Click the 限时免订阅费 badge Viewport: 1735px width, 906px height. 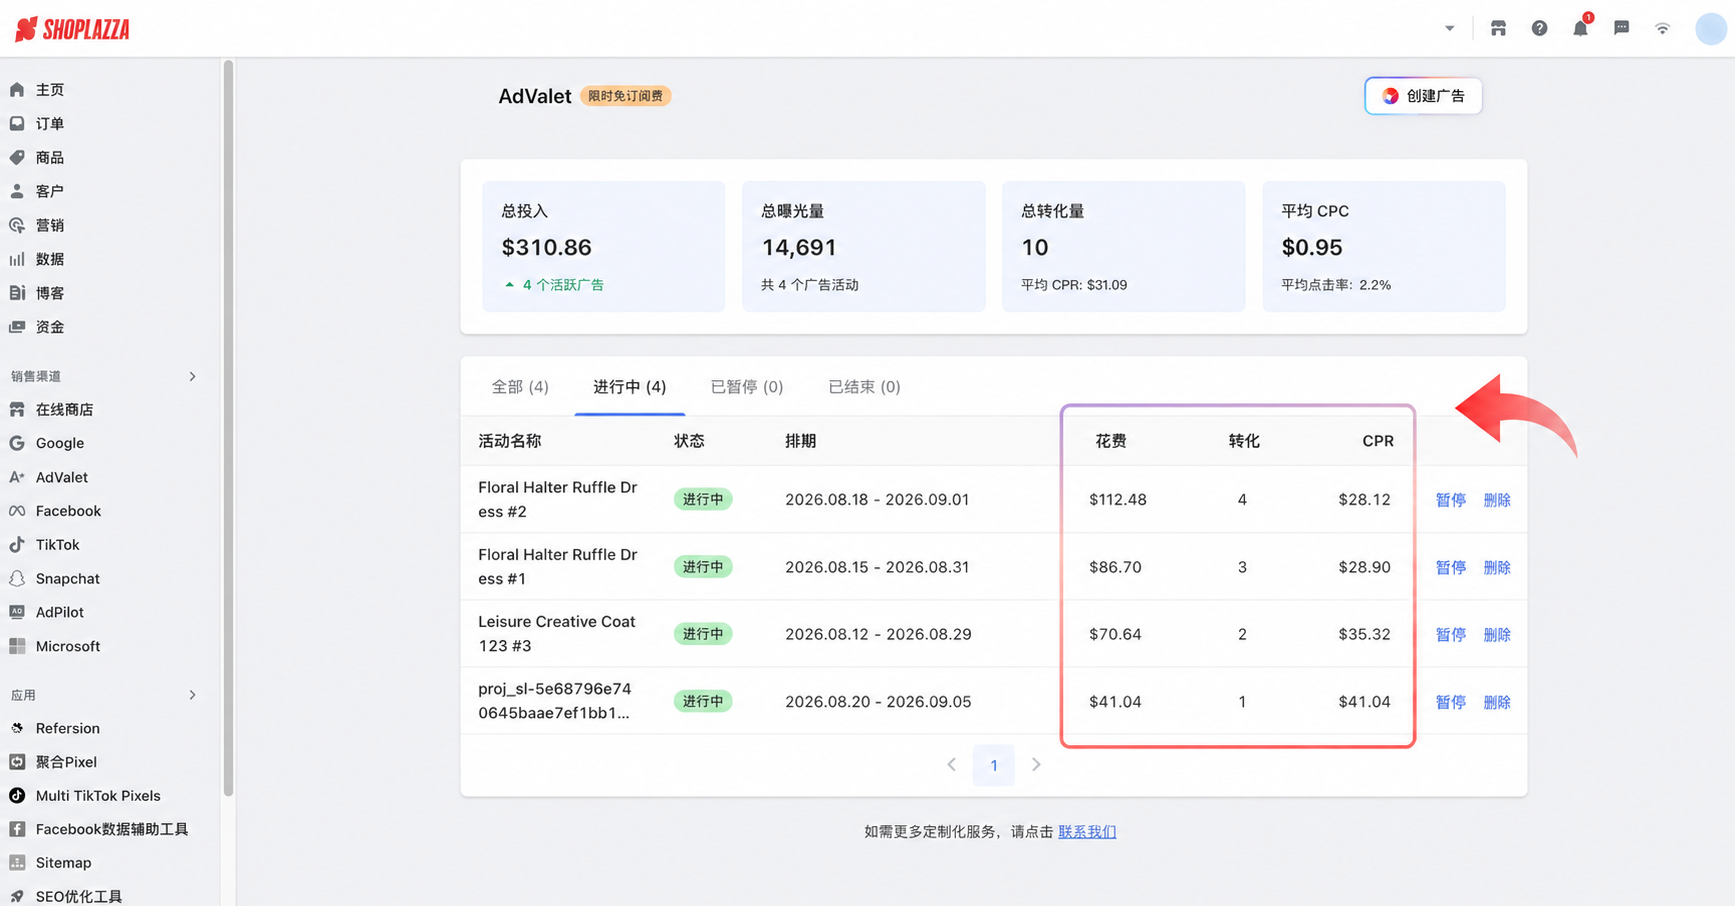pos(625,96)
